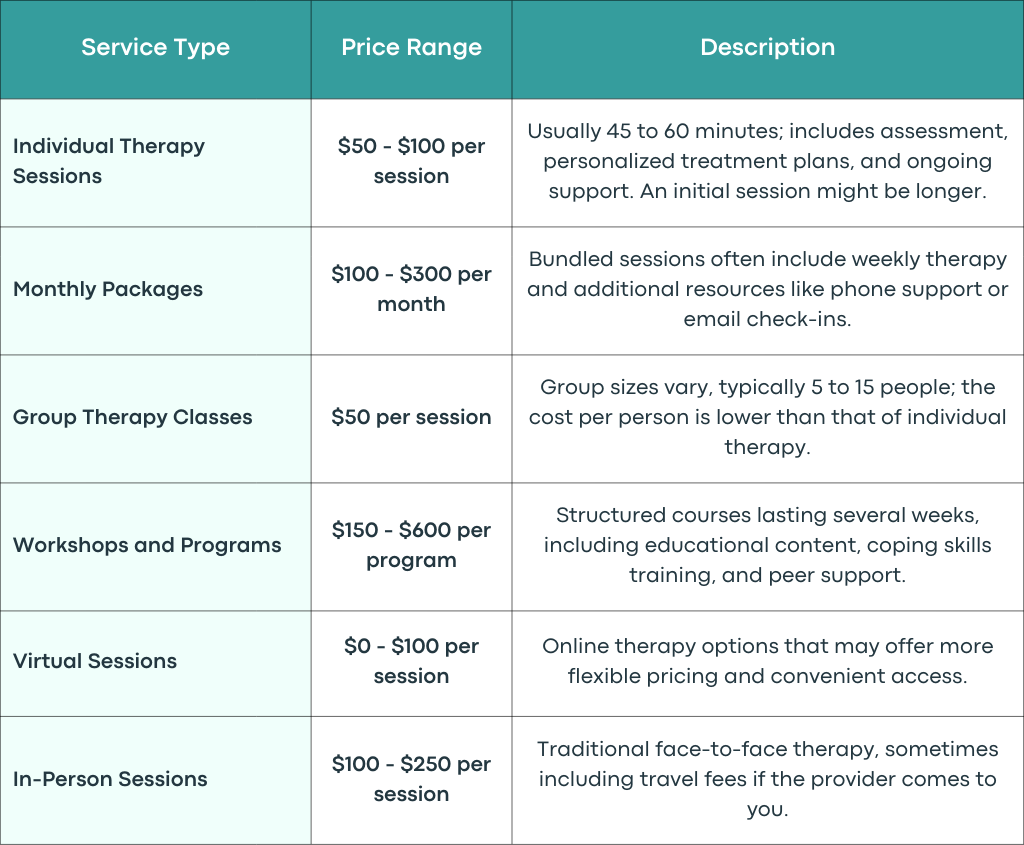Click the $50 per session price cell
Image resolution: width=1024 pixels, height=845 pixels.
pos(411,417)
